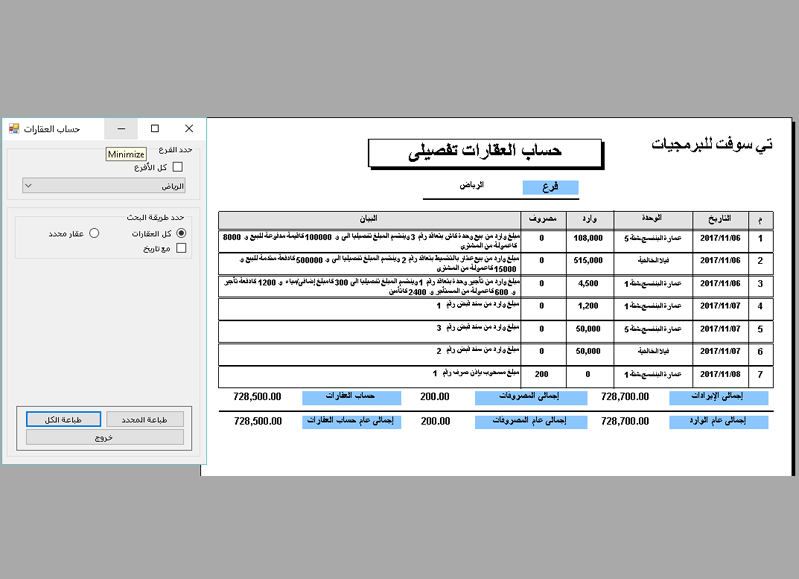Click the وارد column header
The height and width of the screenshot is (579, 799).
[x=590, y=220]
